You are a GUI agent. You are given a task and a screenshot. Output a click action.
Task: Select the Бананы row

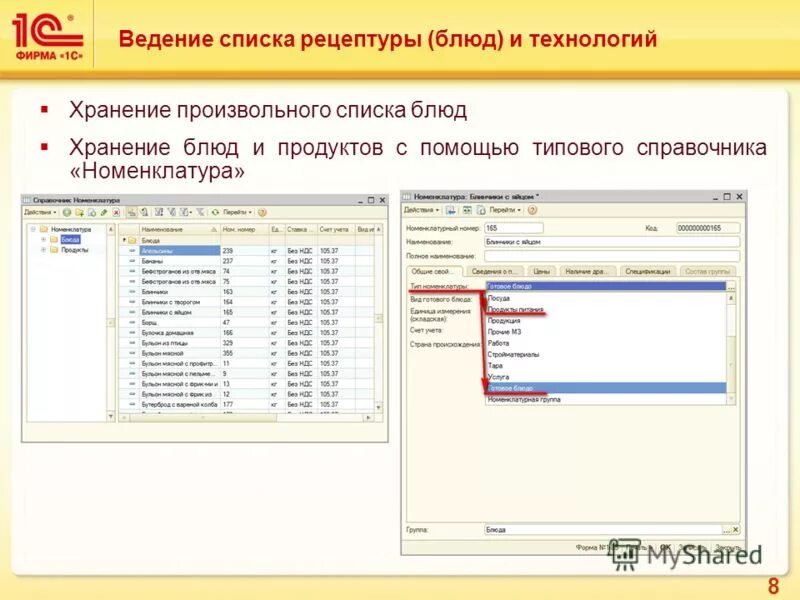point(247,261)
